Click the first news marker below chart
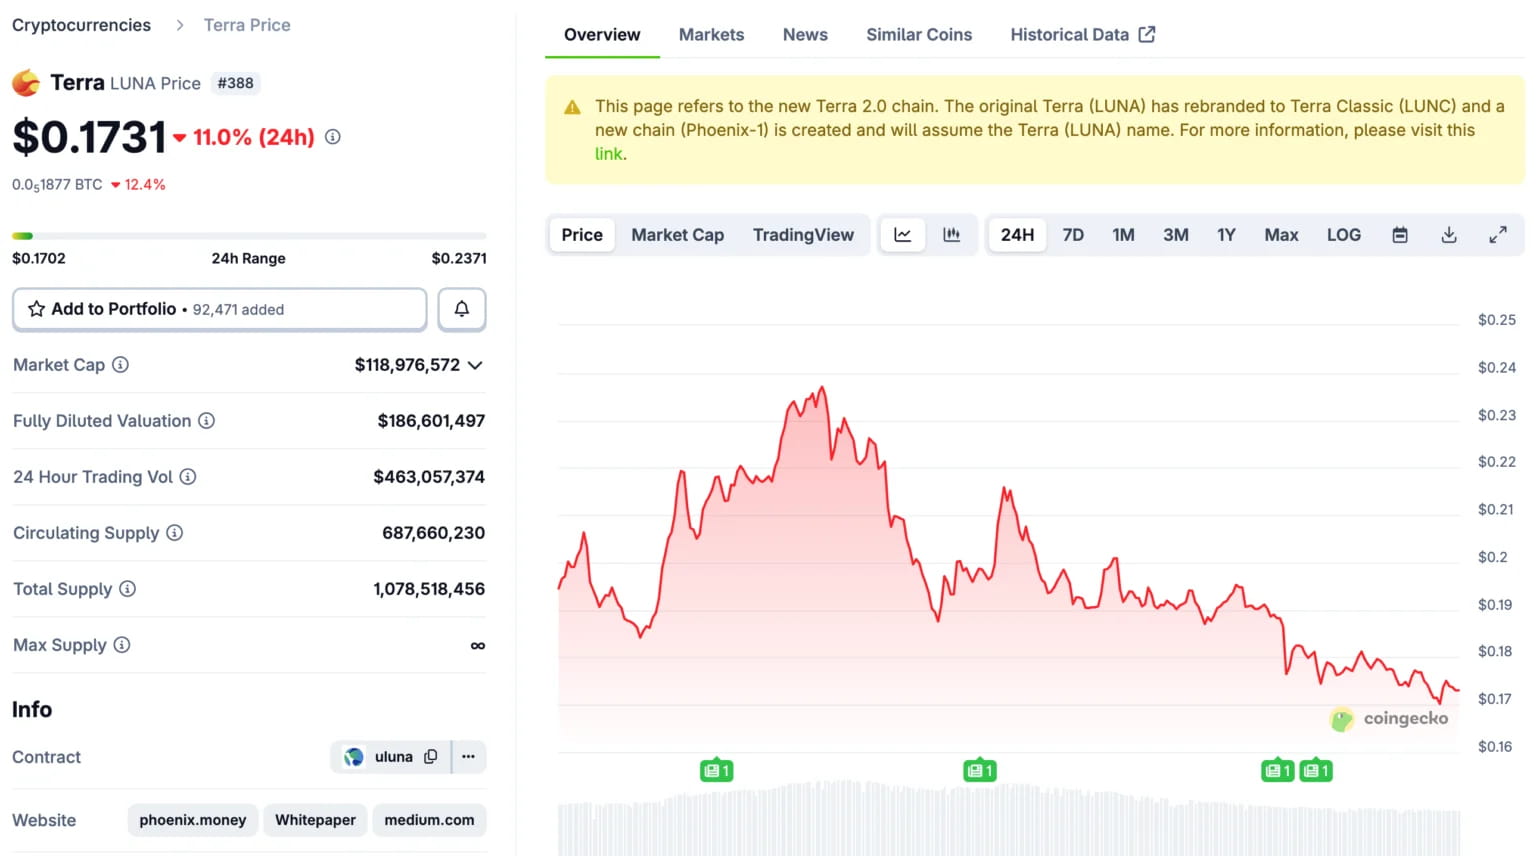The width and height of the screenshot is (1536, 856). pos(716,771)
